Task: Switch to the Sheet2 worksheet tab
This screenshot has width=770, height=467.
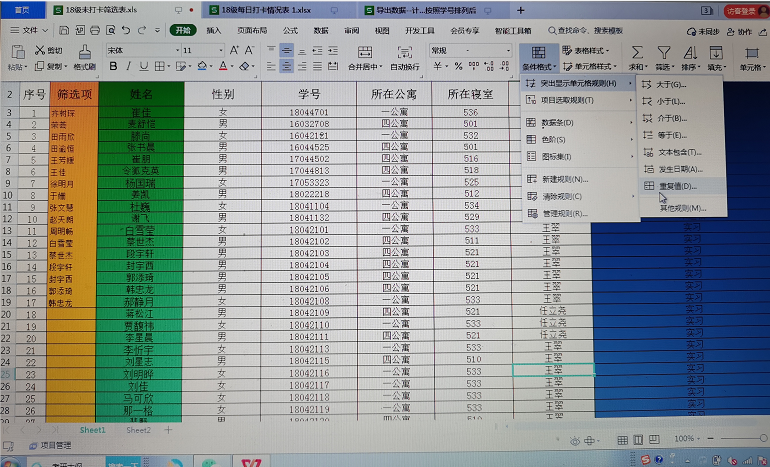Action: [x=138, y=429]
